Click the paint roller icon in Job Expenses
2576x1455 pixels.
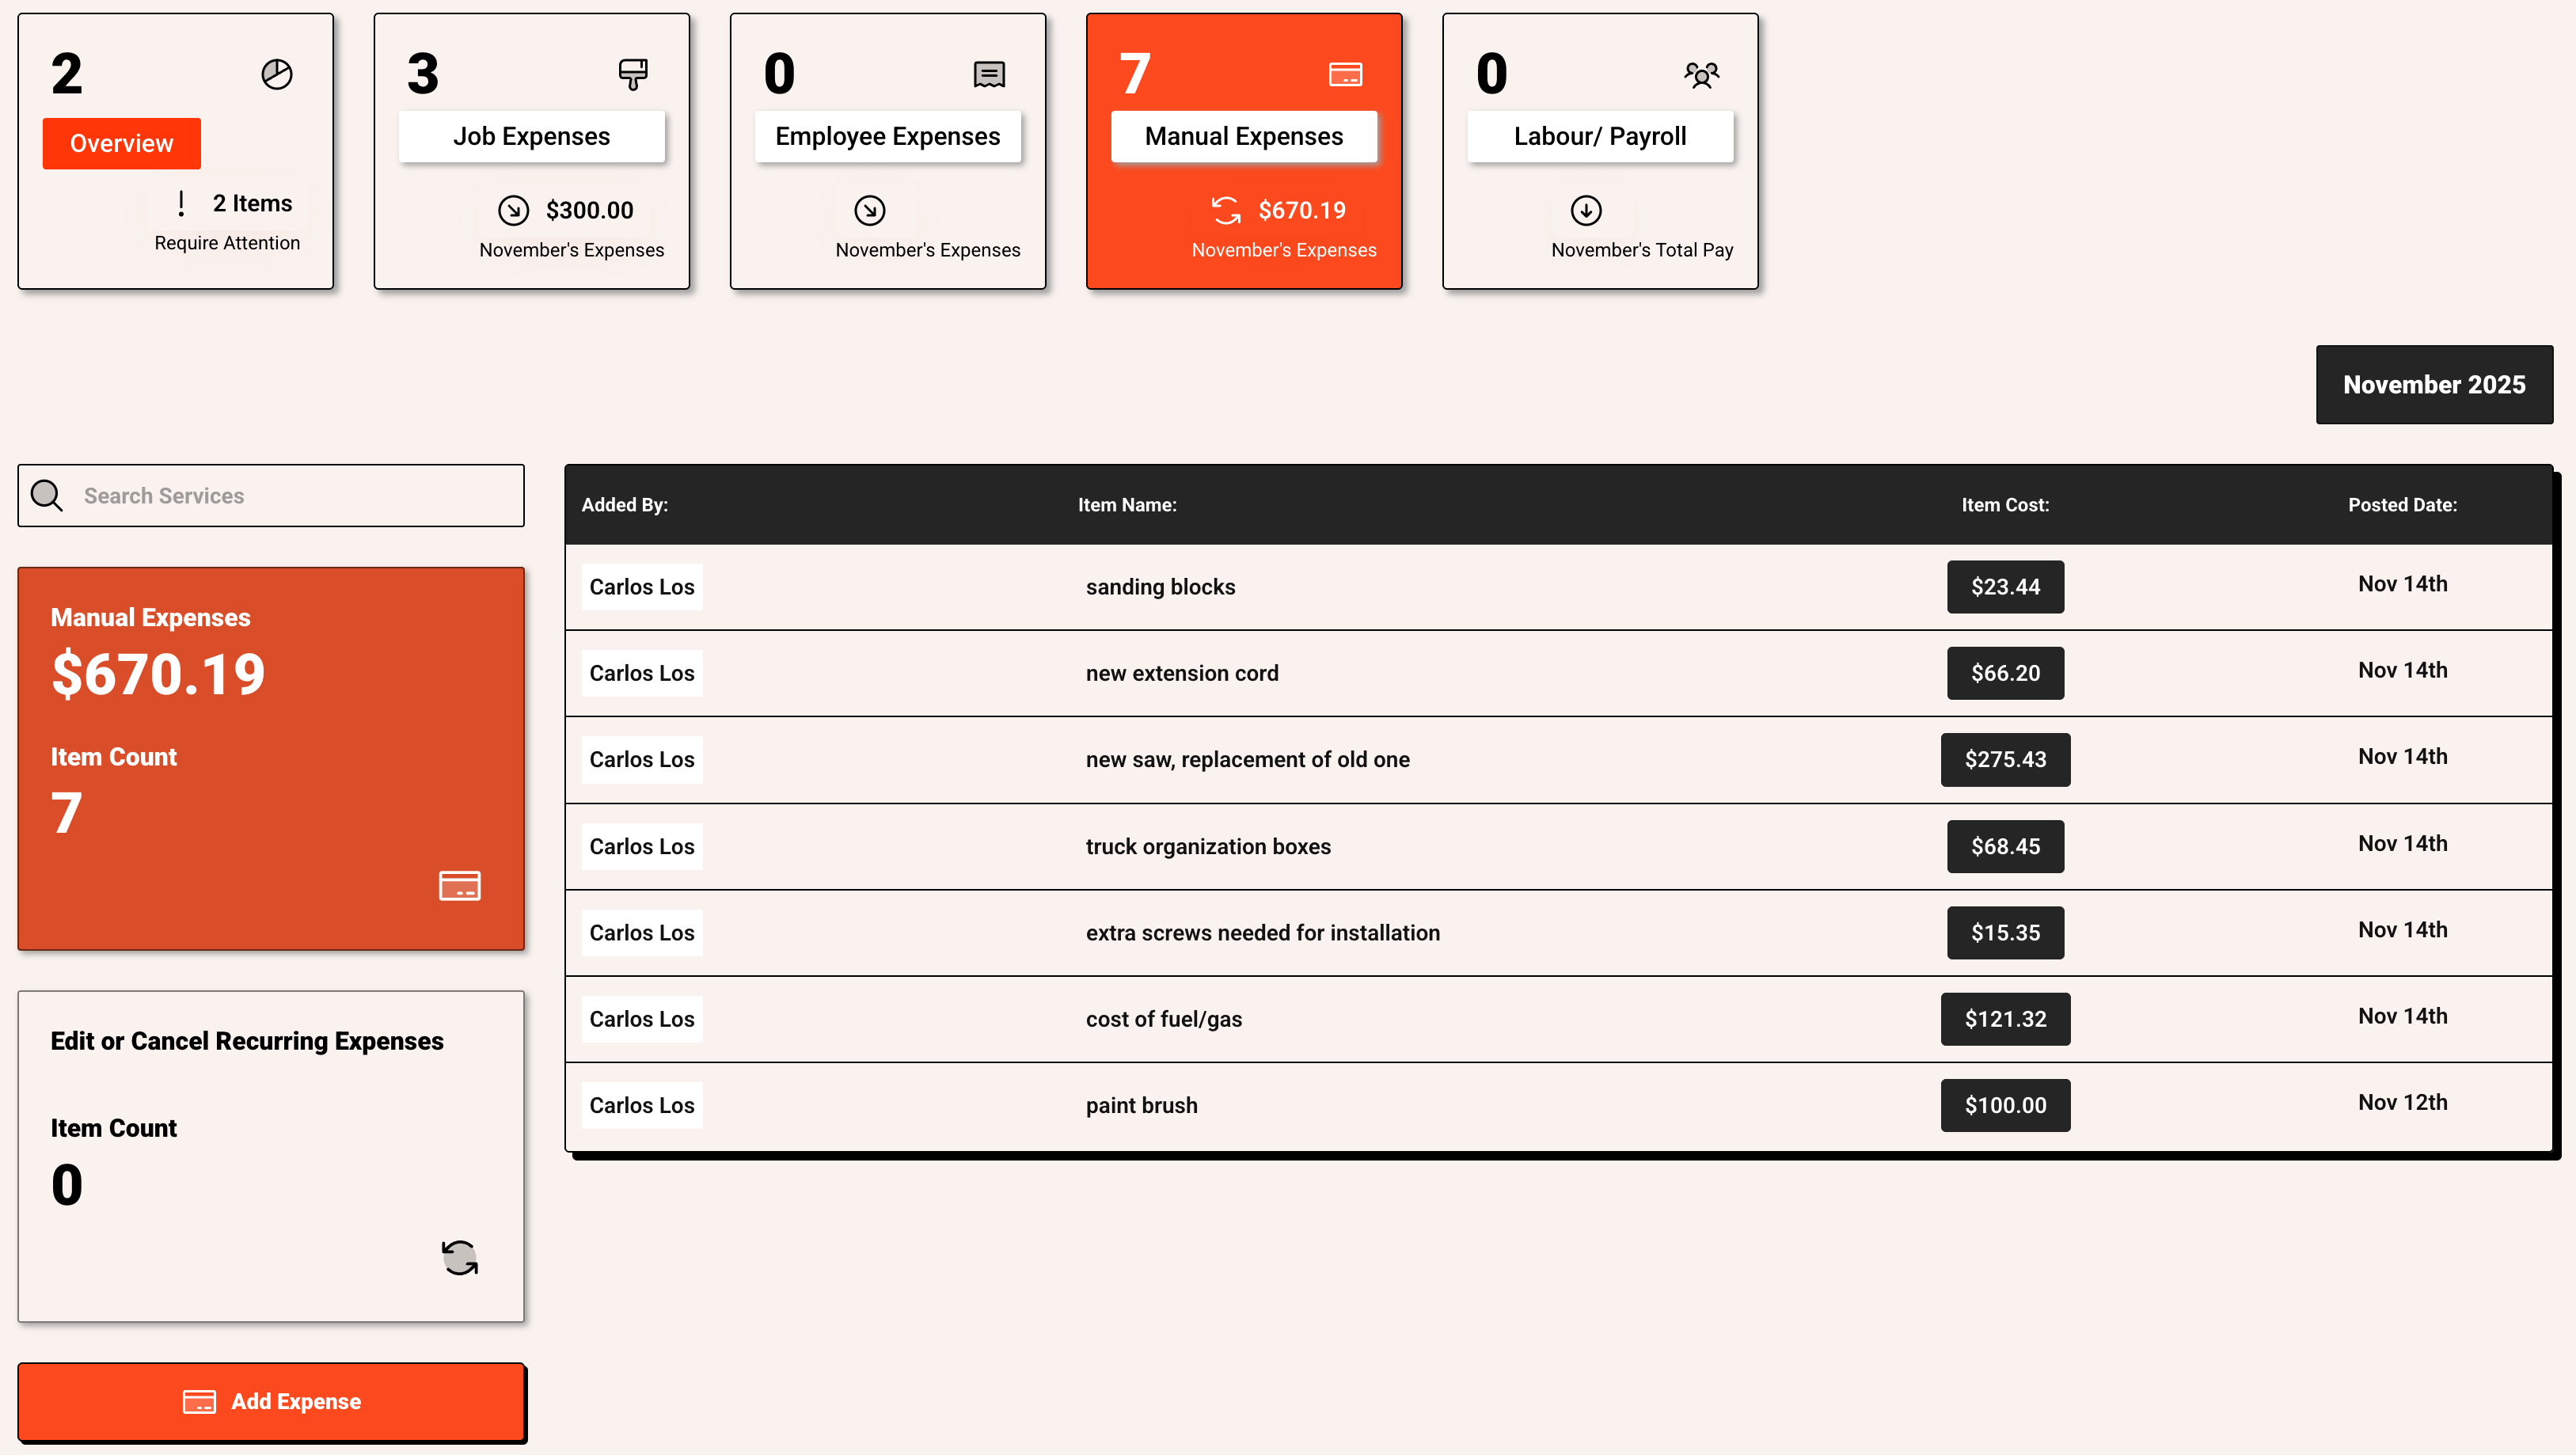(x=633, y=74)
